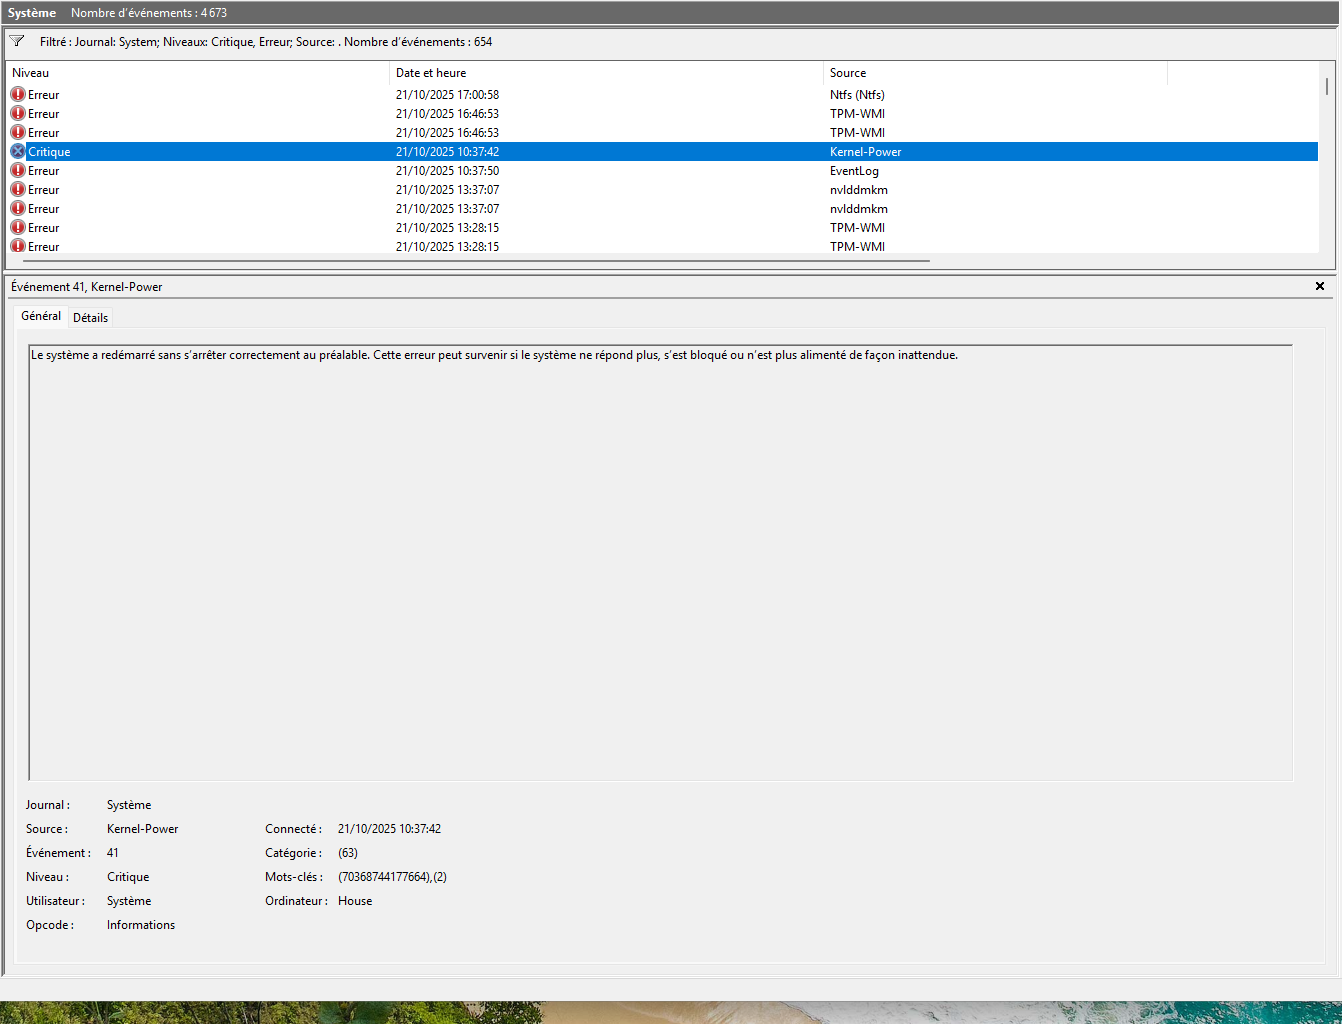Open the Détails tab

tap(91, 317)
